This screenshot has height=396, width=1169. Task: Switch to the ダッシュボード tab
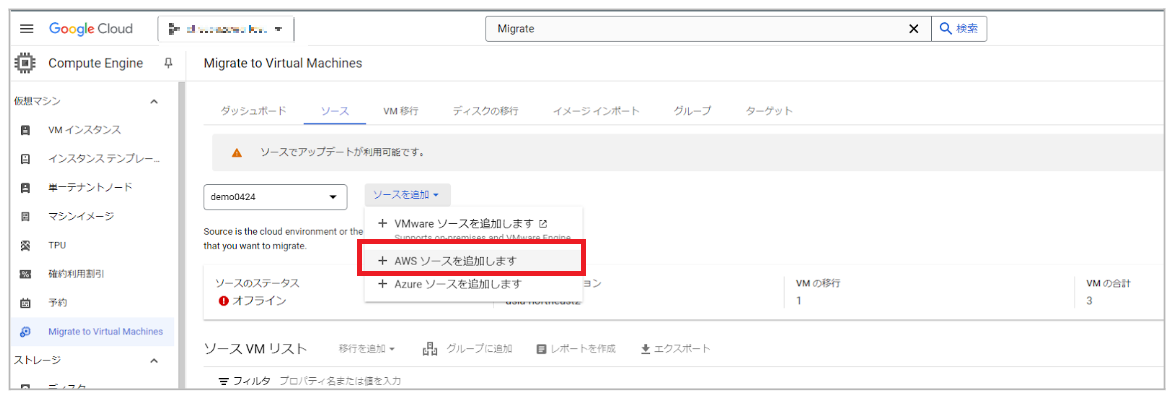(x=253, y=111)
